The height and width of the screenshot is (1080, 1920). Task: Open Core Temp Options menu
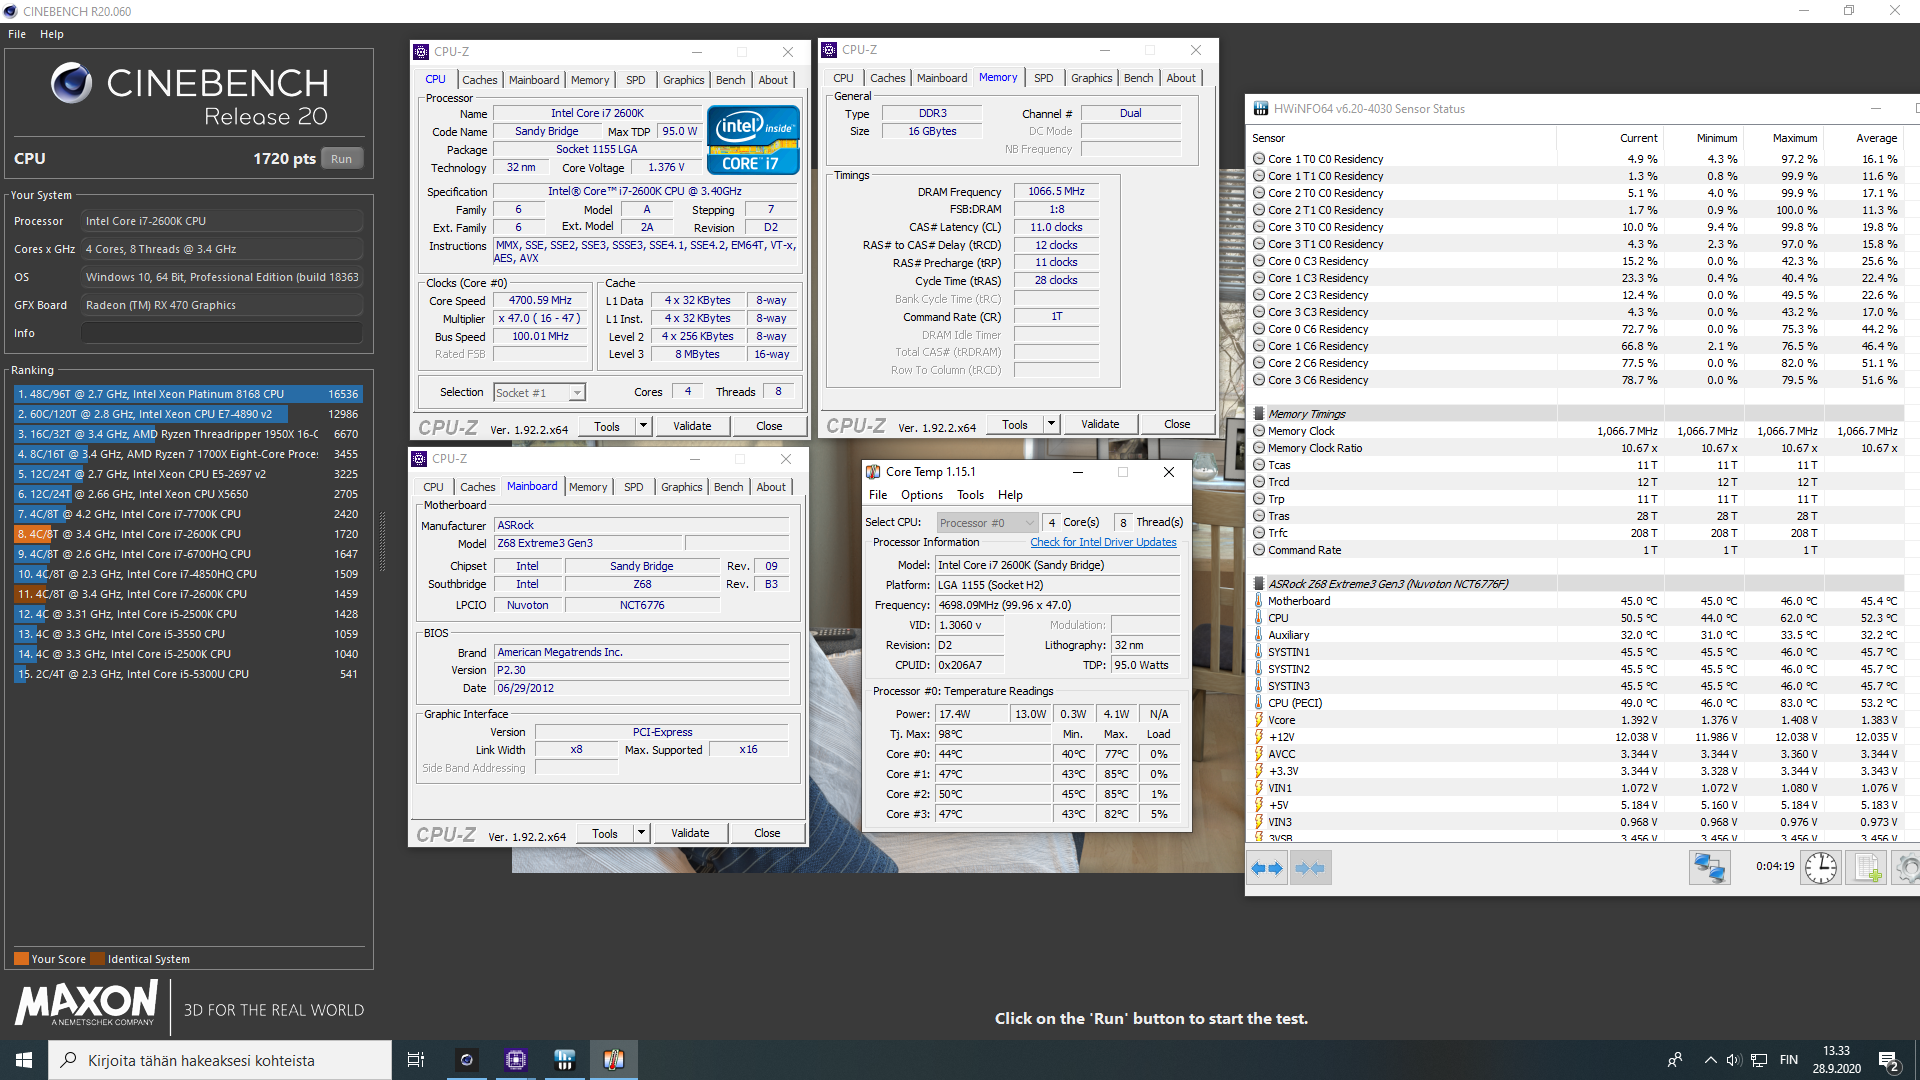tap(922, 495)
